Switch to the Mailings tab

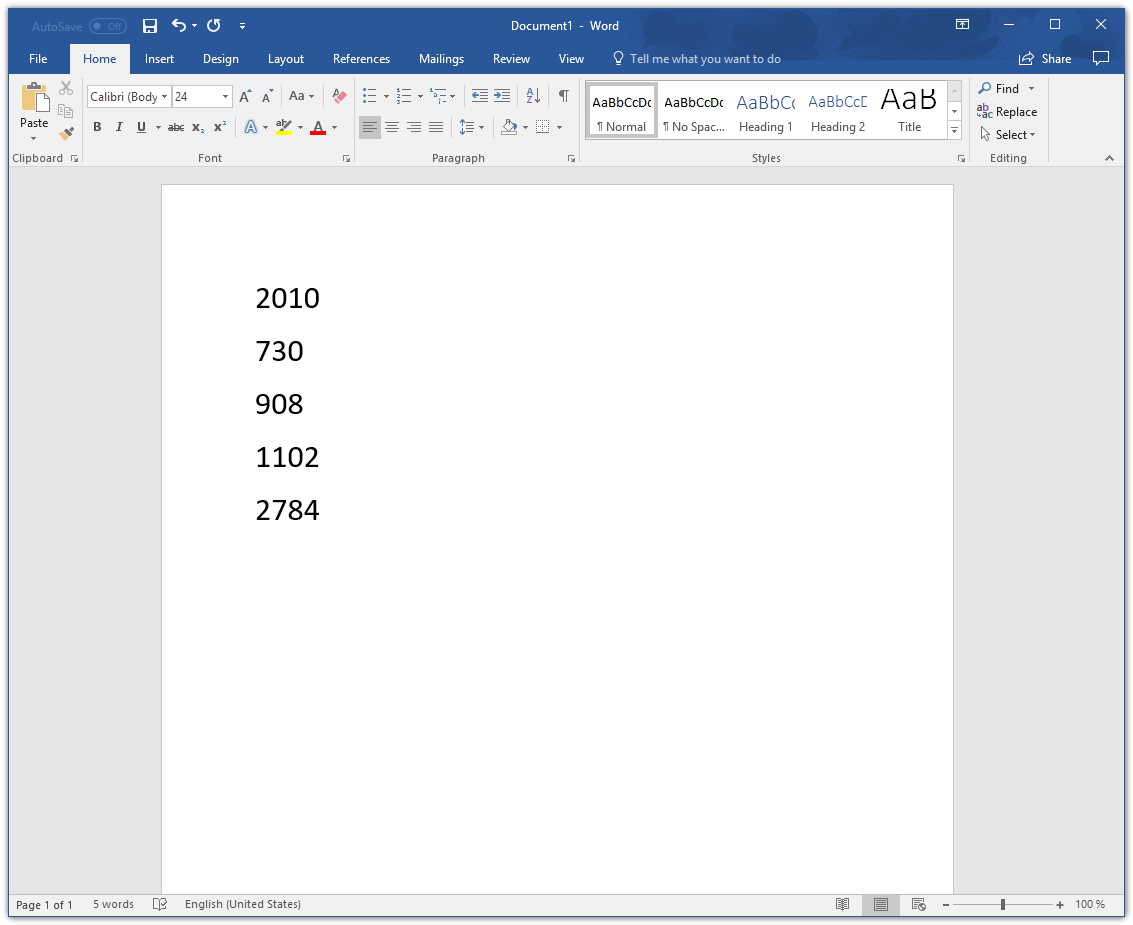coord(441,59)
